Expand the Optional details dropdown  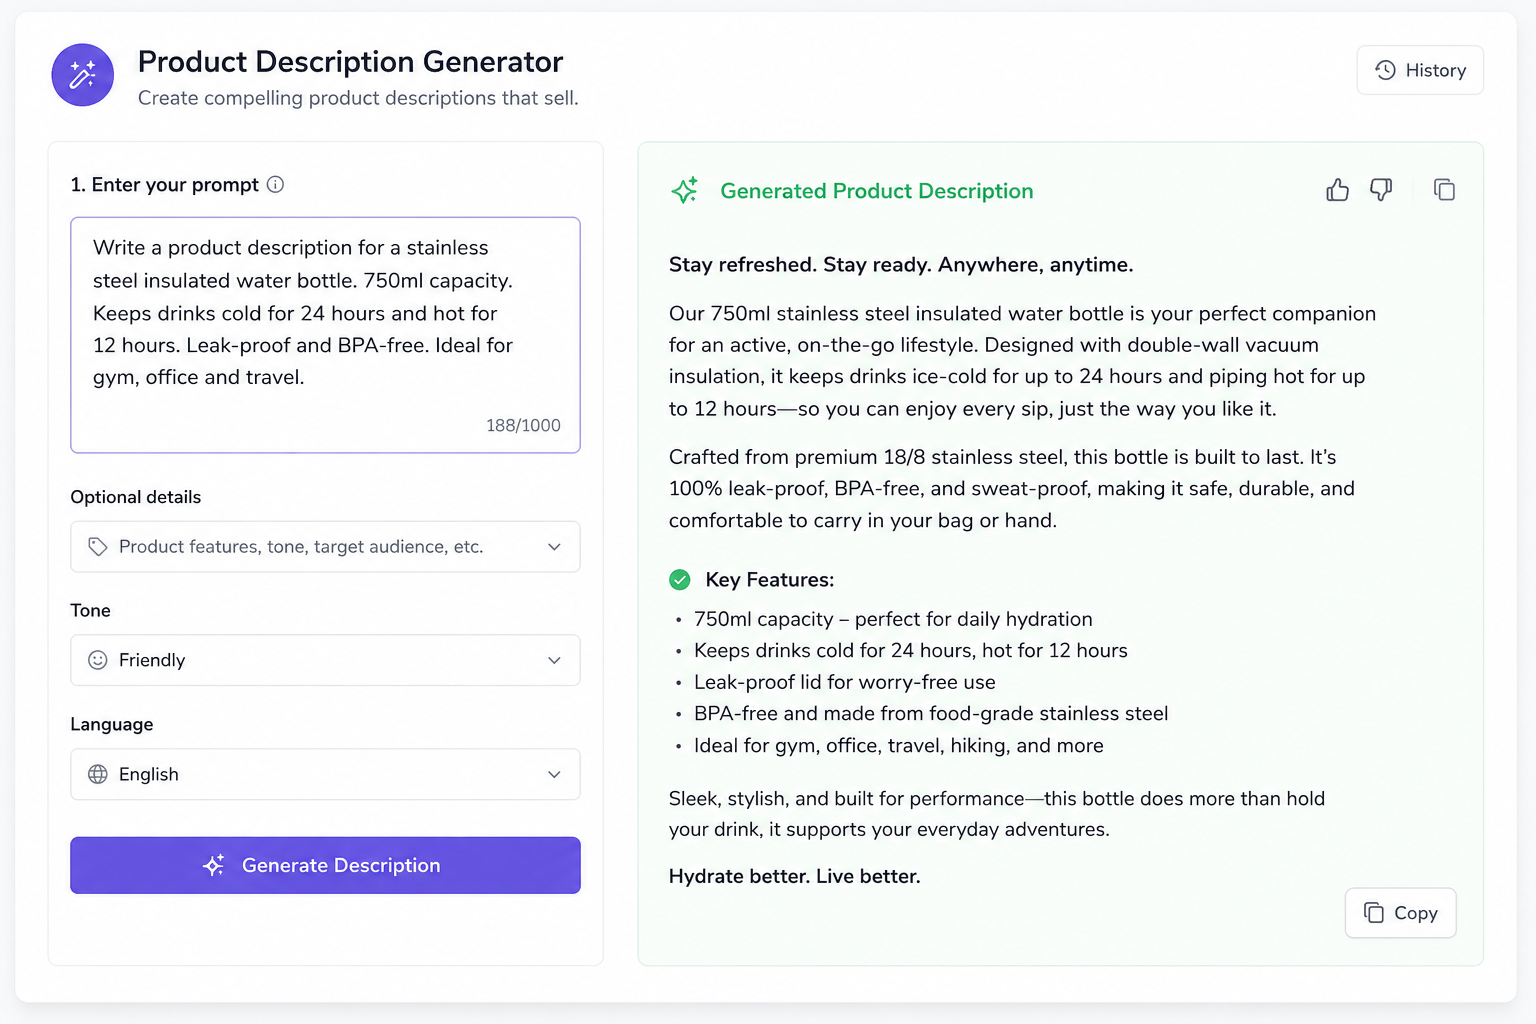(x=325, y=547)
